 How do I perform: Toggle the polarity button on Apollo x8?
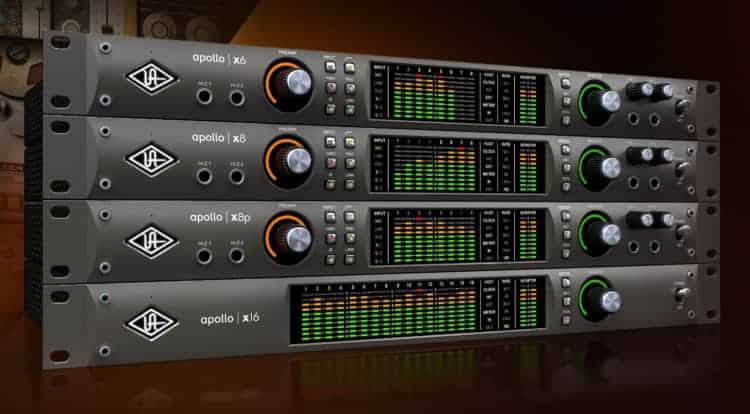(330, 184)
